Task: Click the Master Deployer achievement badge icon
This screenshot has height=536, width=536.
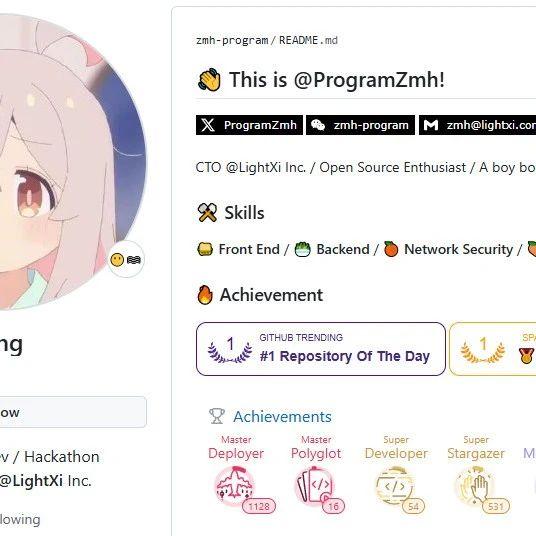Action: pyautogui.click(x=235, y=486)
